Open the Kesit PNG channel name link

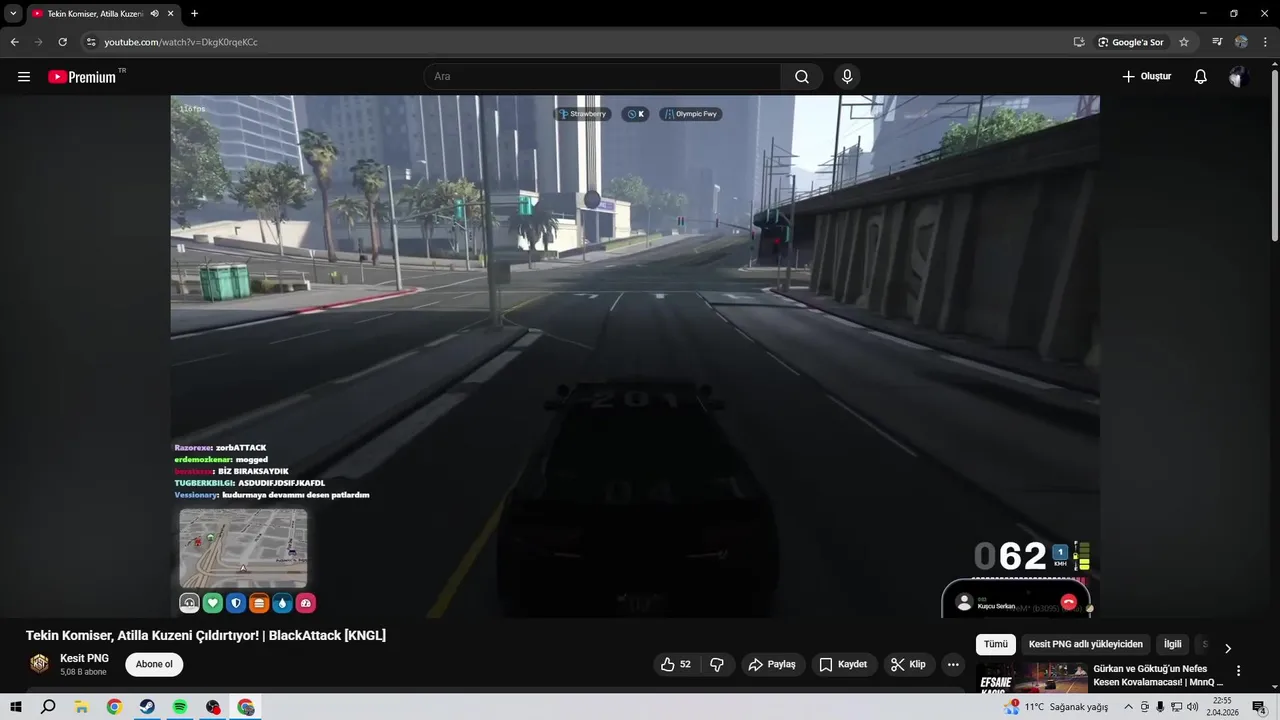pyautogui.click(x=84, y=658)
